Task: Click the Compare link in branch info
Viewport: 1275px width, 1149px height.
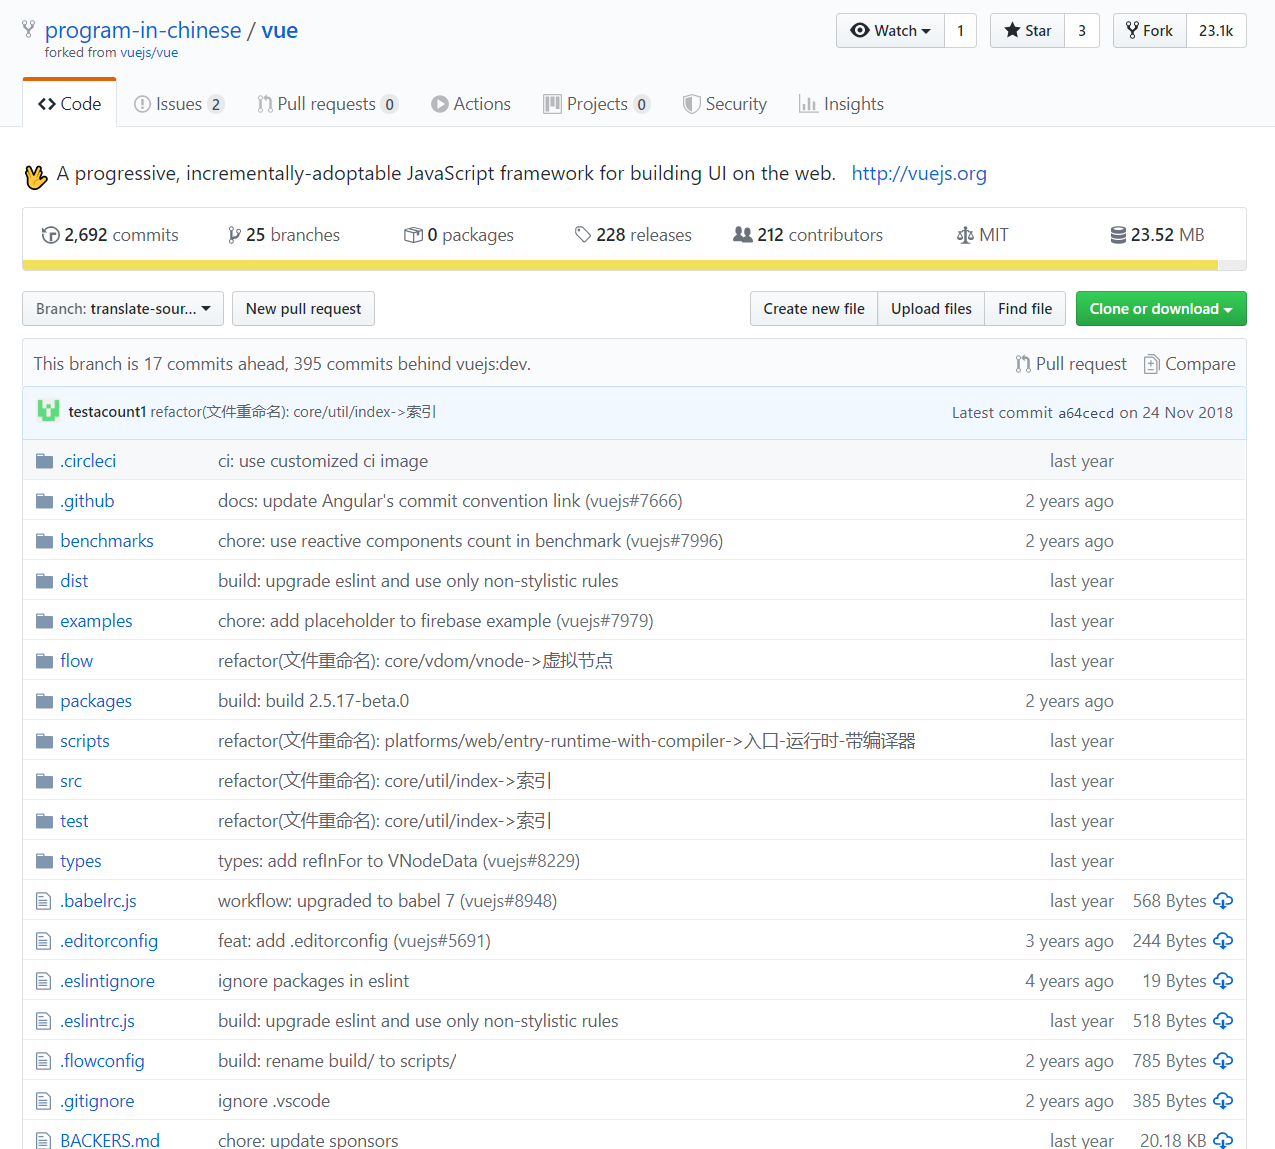Action: [1190, 364]
